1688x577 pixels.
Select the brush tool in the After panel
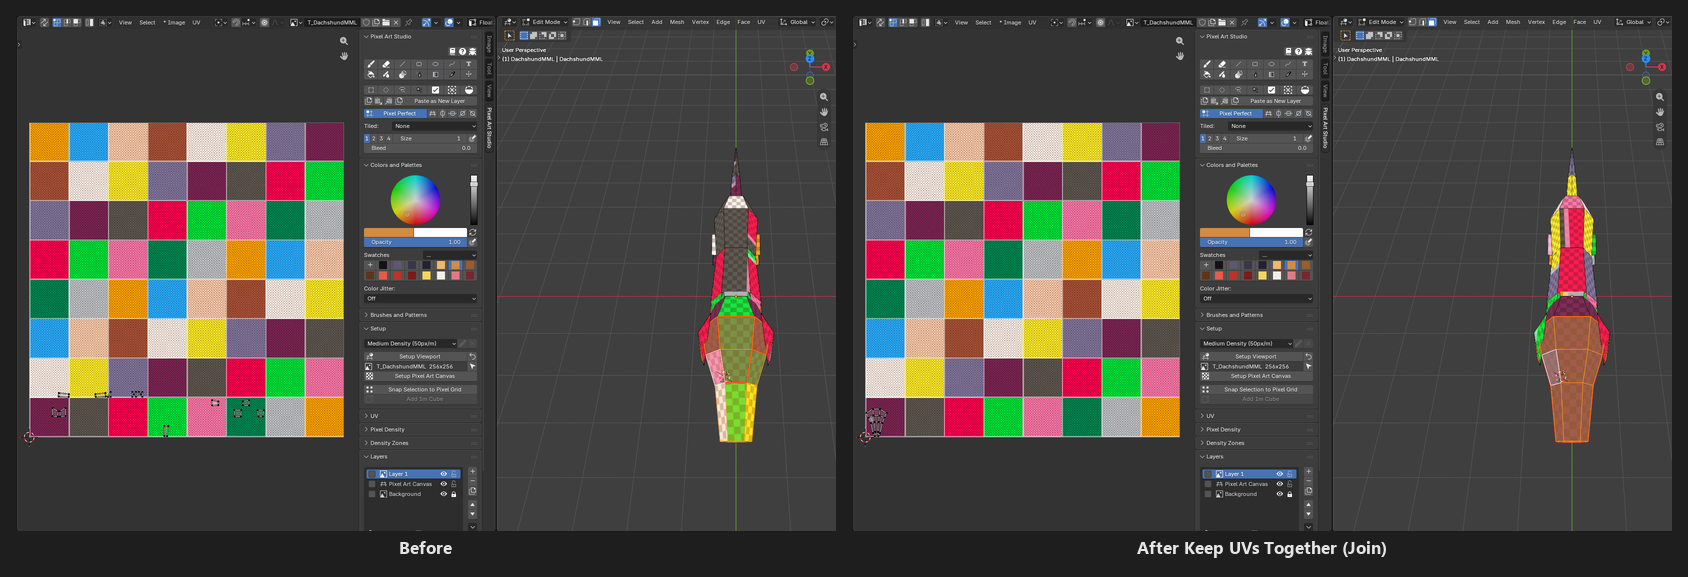1206,64
